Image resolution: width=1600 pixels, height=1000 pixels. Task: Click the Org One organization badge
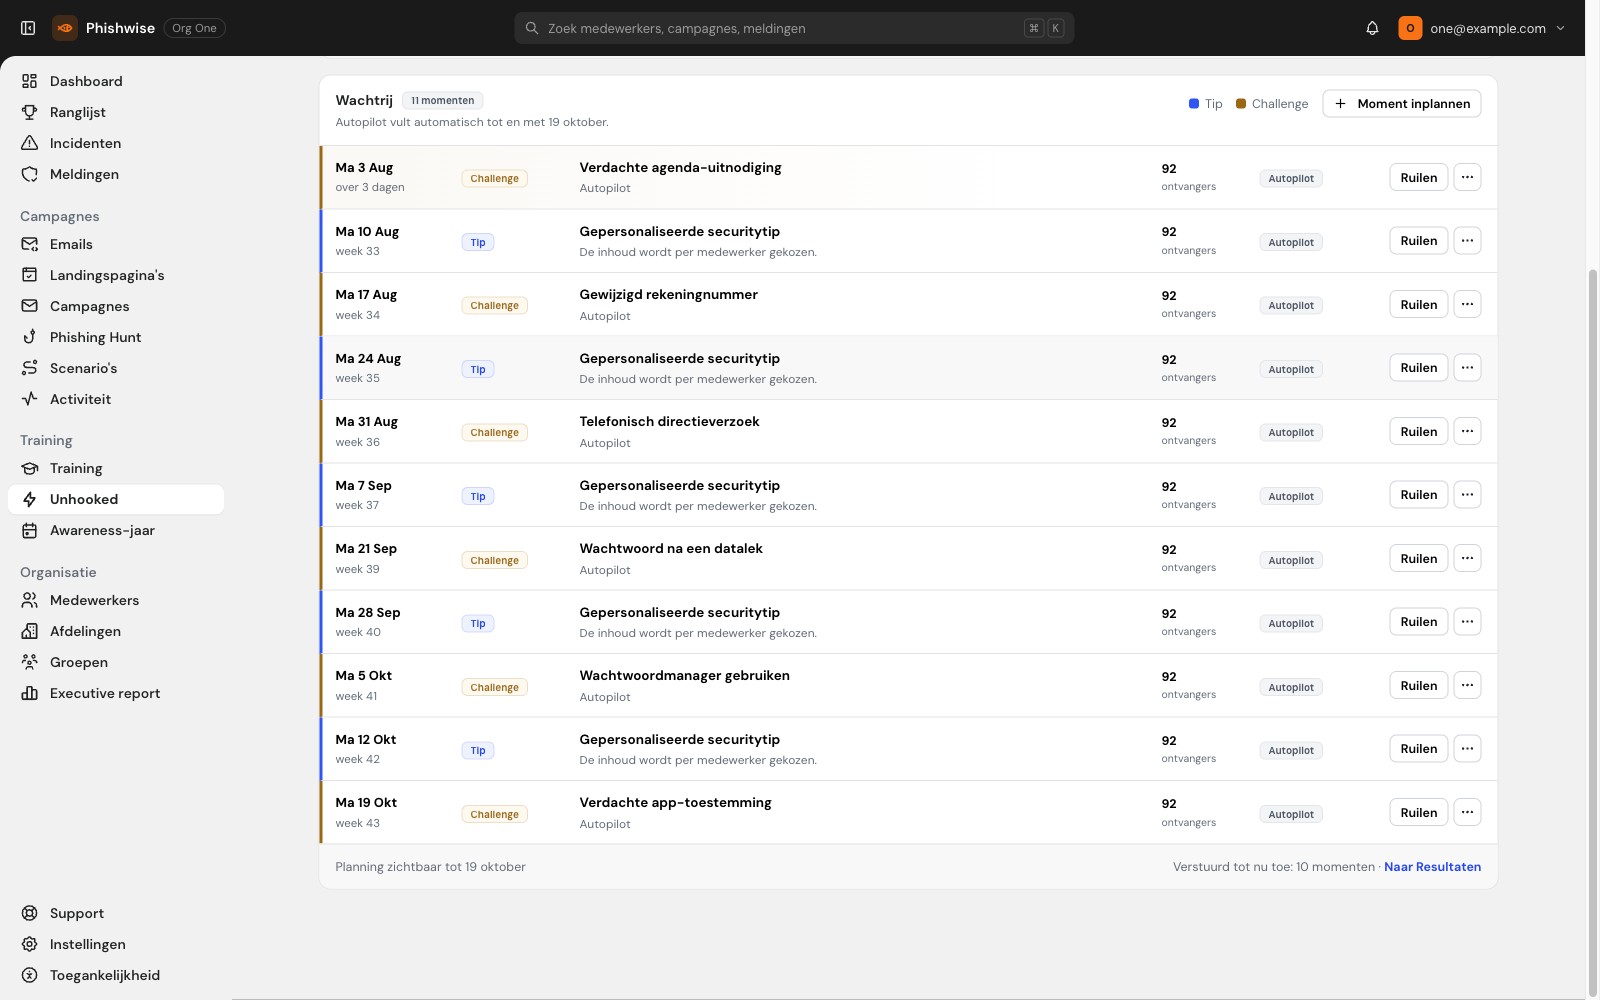tap(194, 28)
